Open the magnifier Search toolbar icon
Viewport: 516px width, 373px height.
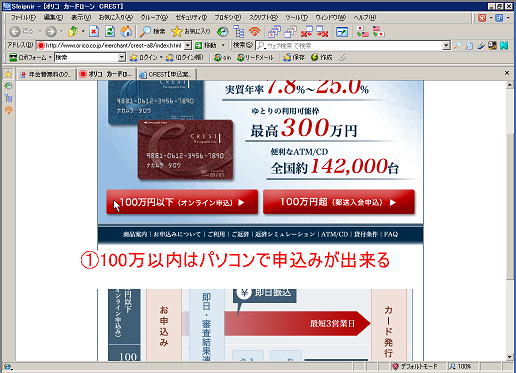152,31
